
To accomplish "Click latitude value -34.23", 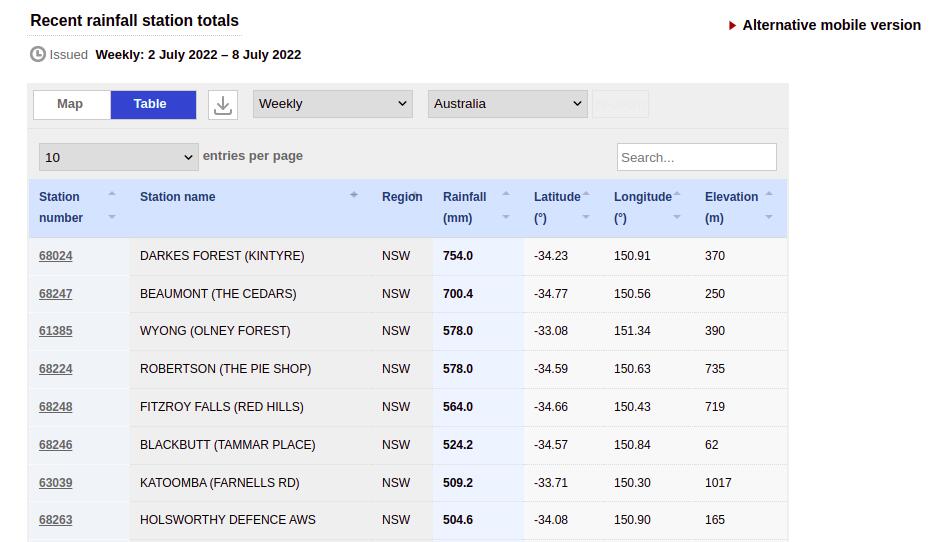I will click(551, 256).
